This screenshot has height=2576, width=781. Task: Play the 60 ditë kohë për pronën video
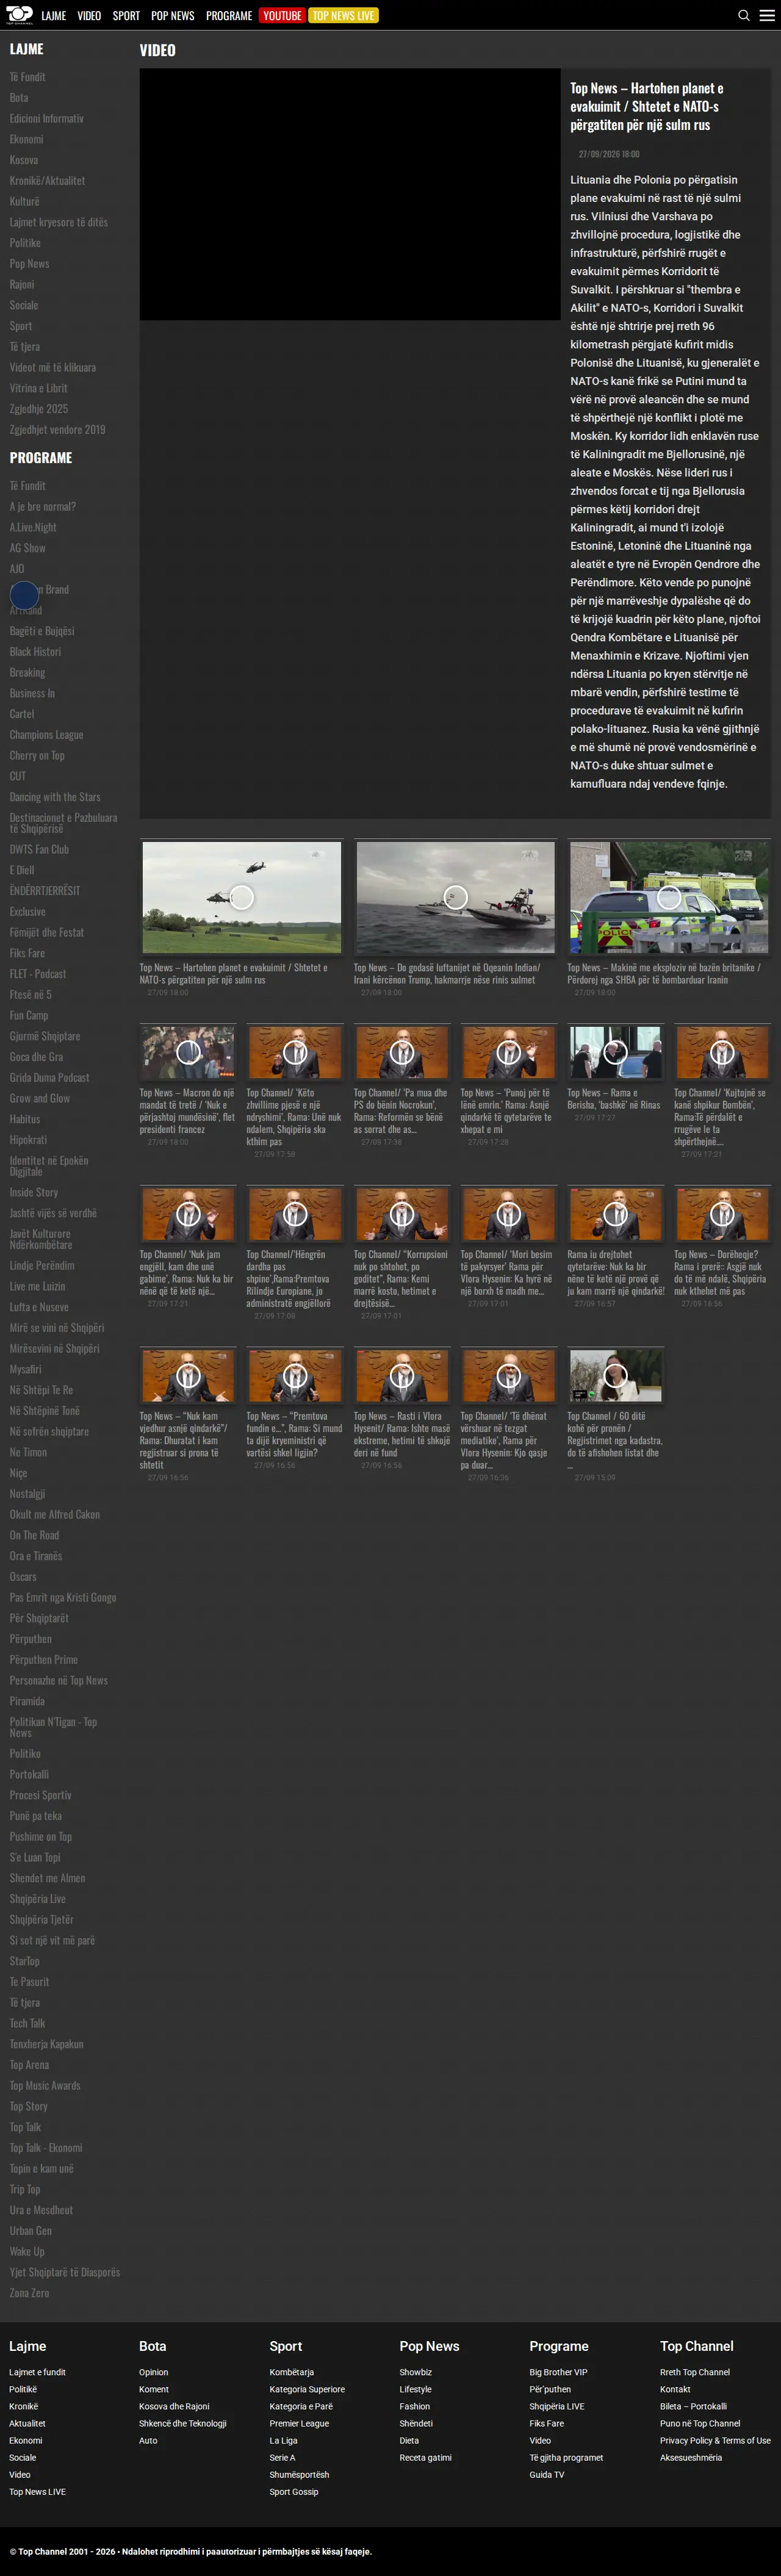point(615,1375)
